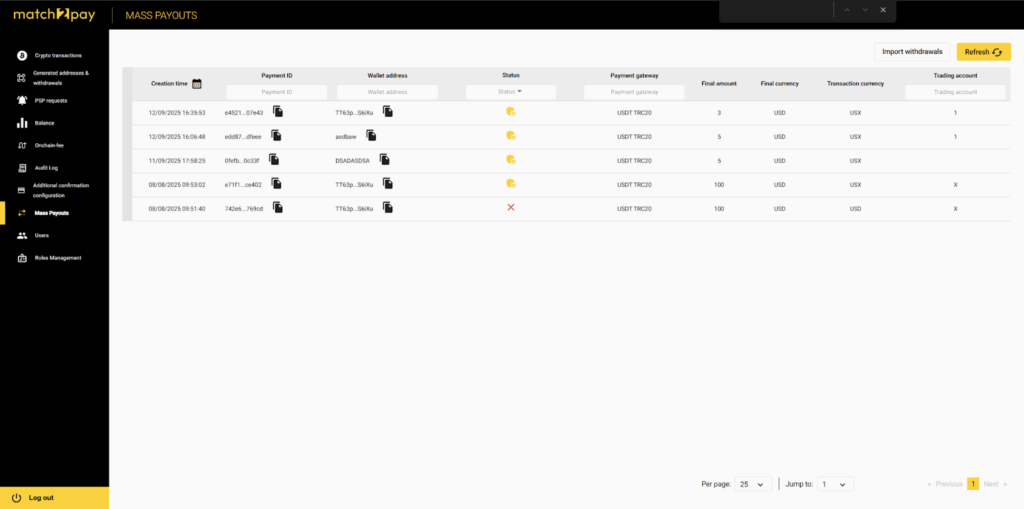The width and height of the screenshot is (1024, 509).
Task: Select page 1 in pagination
Action: click(x=972, y=484)
